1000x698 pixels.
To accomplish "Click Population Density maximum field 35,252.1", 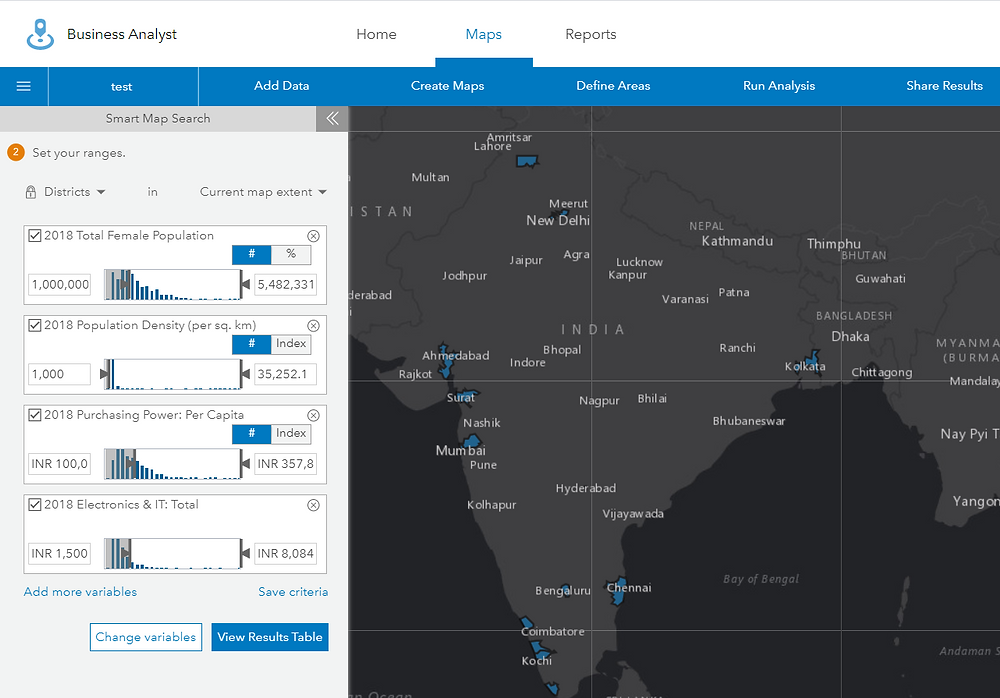I will 286,375.
